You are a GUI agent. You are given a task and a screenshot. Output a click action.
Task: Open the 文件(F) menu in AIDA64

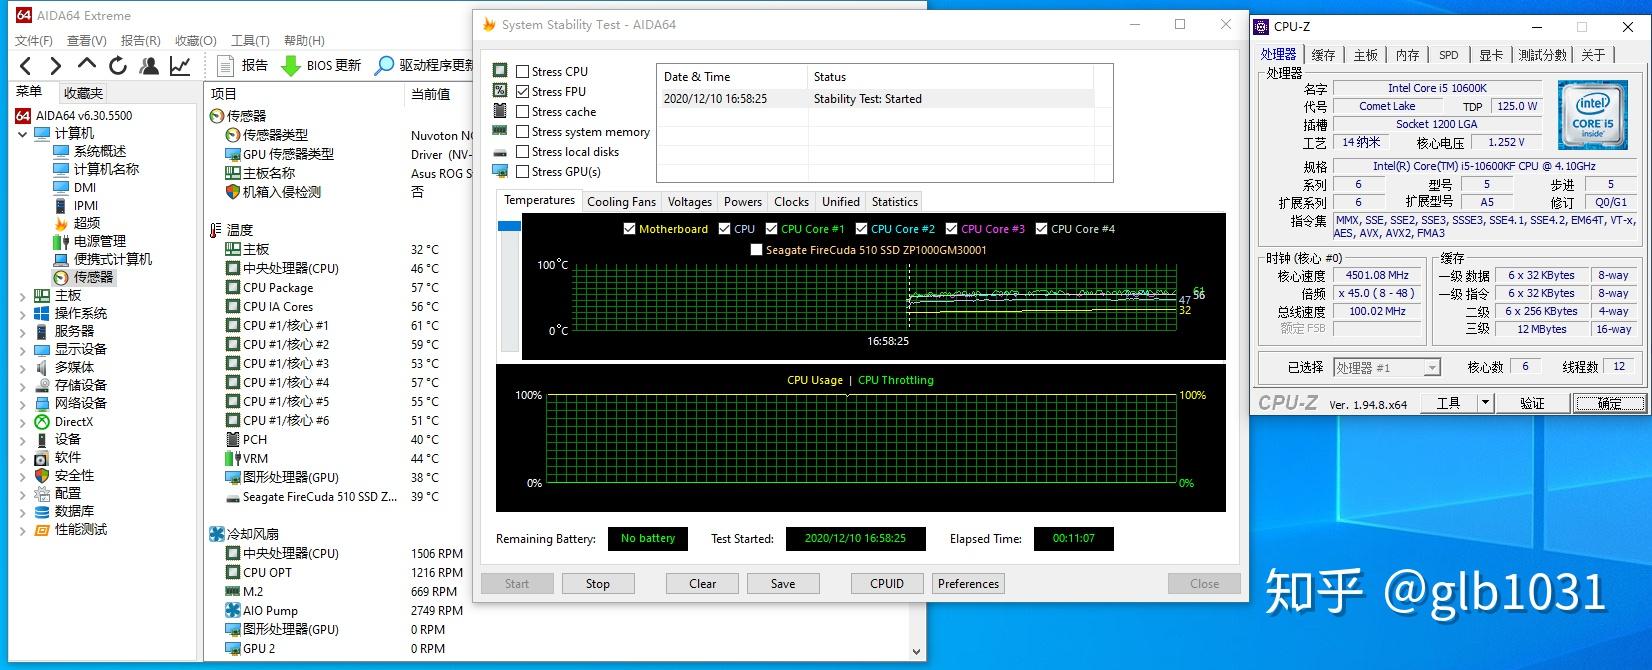click(34, 40)
